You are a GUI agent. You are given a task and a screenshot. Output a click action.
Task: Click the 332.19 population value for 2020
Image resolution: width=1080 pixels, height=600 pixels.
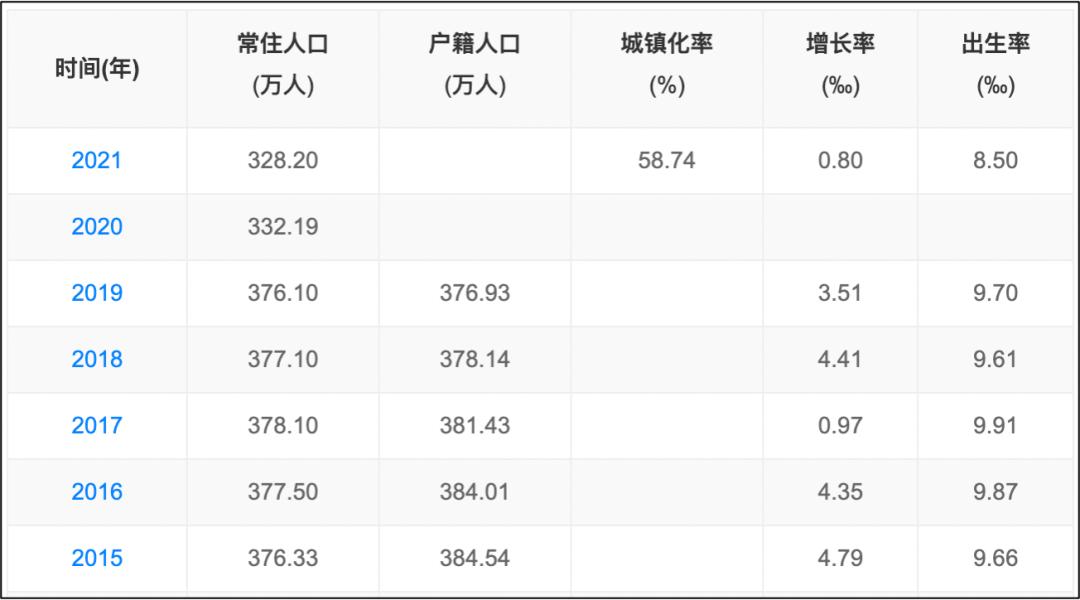(x=283, y=227)
